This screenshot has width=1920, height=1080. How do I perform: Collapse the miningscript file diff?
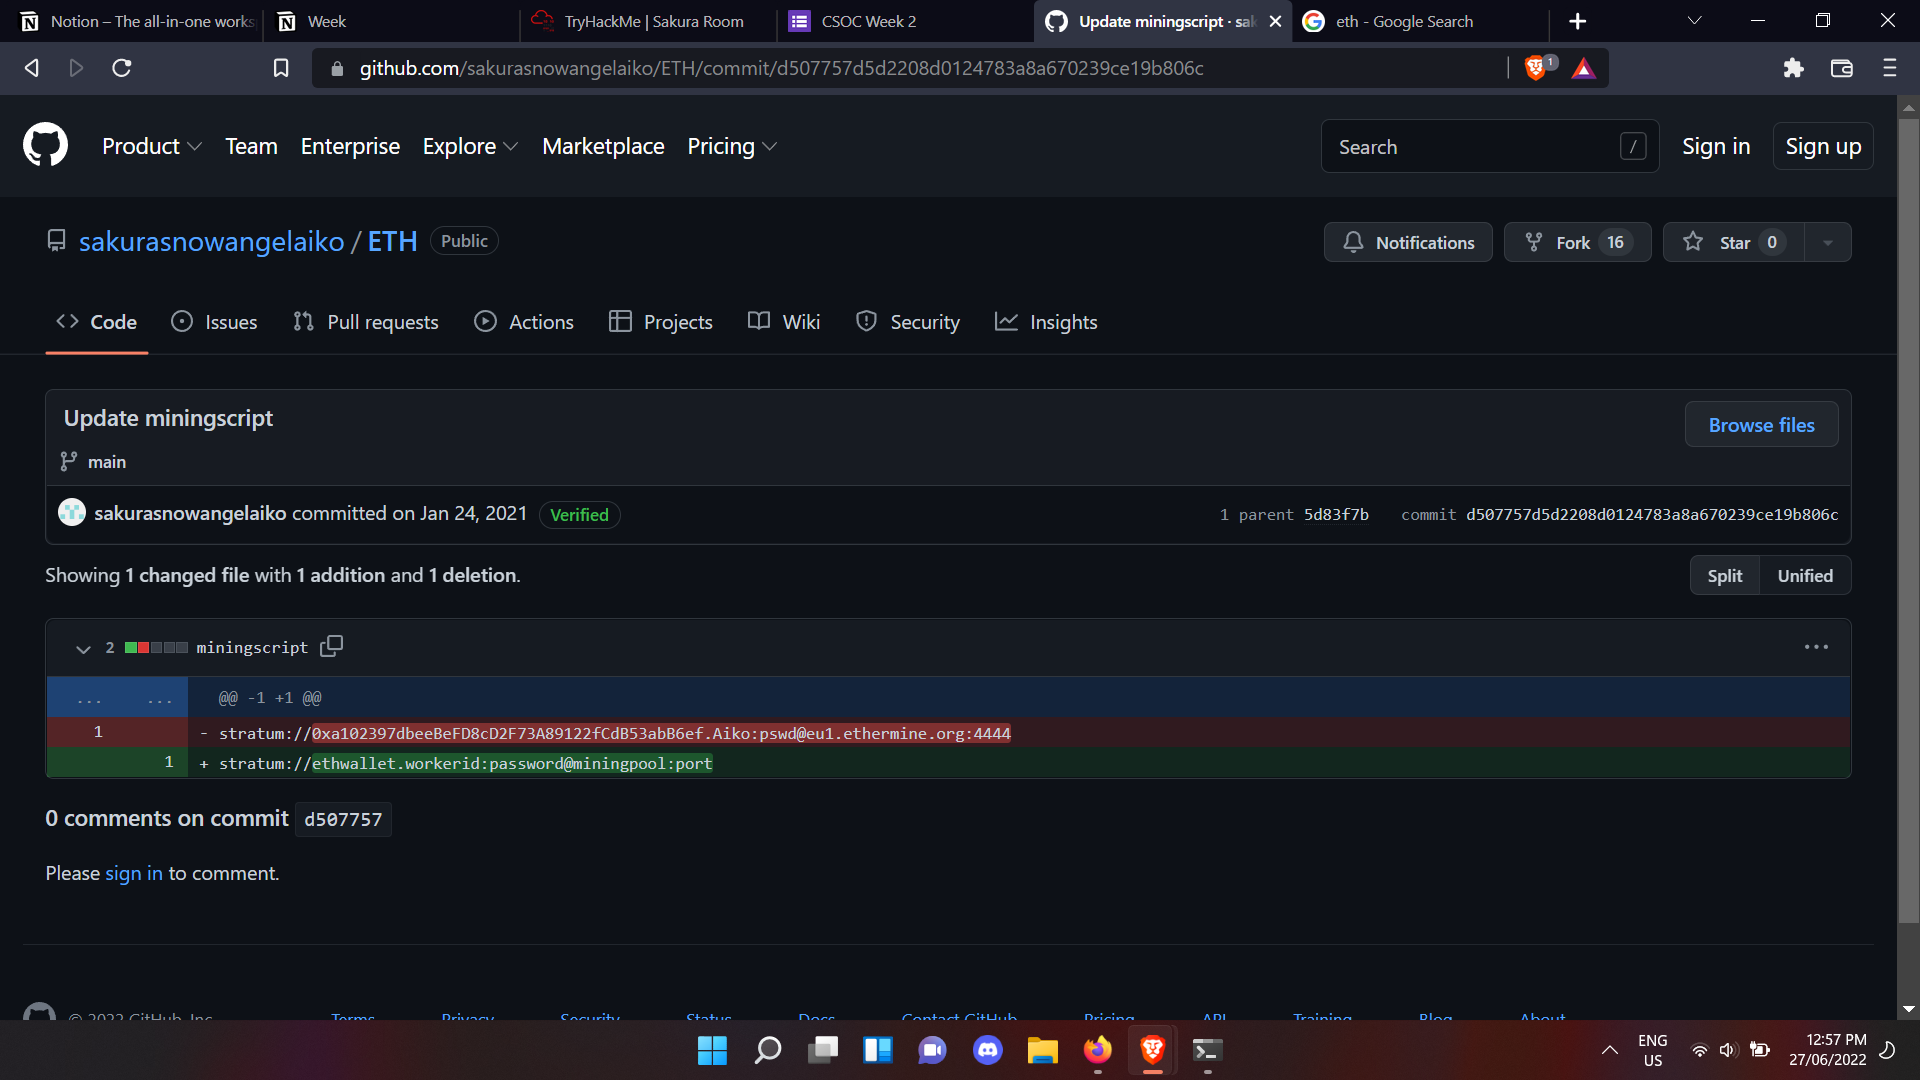[83, 648]
